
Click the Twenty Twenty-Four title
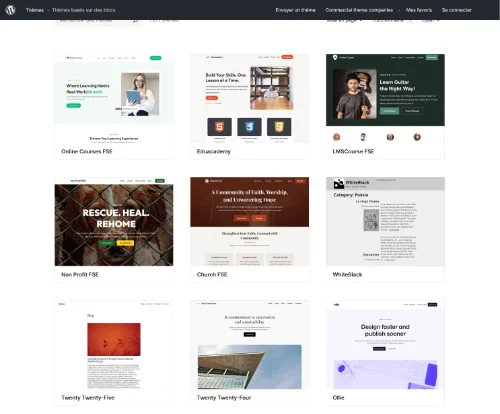pyautogui.click(x=224, y=397)
